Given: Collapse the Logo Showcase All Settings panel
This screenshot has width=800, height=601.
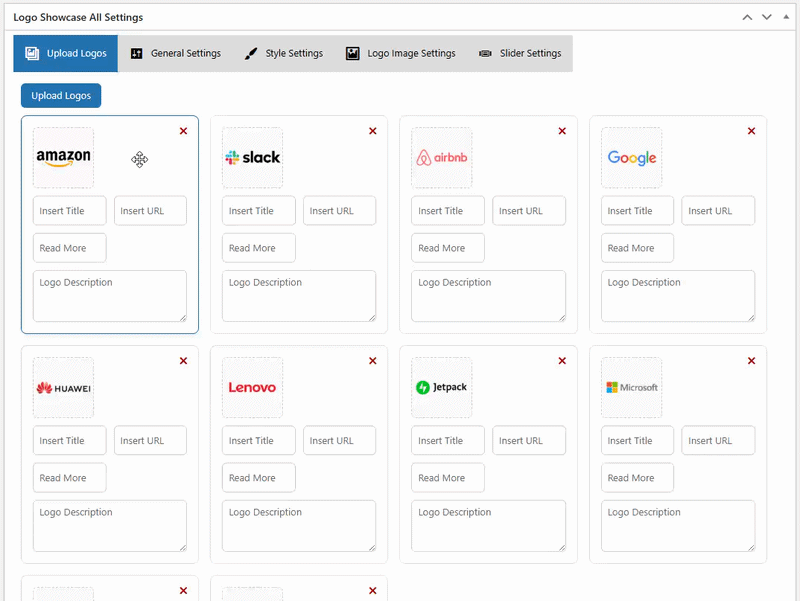Looking at the screenshot, I should coord(786,17).
